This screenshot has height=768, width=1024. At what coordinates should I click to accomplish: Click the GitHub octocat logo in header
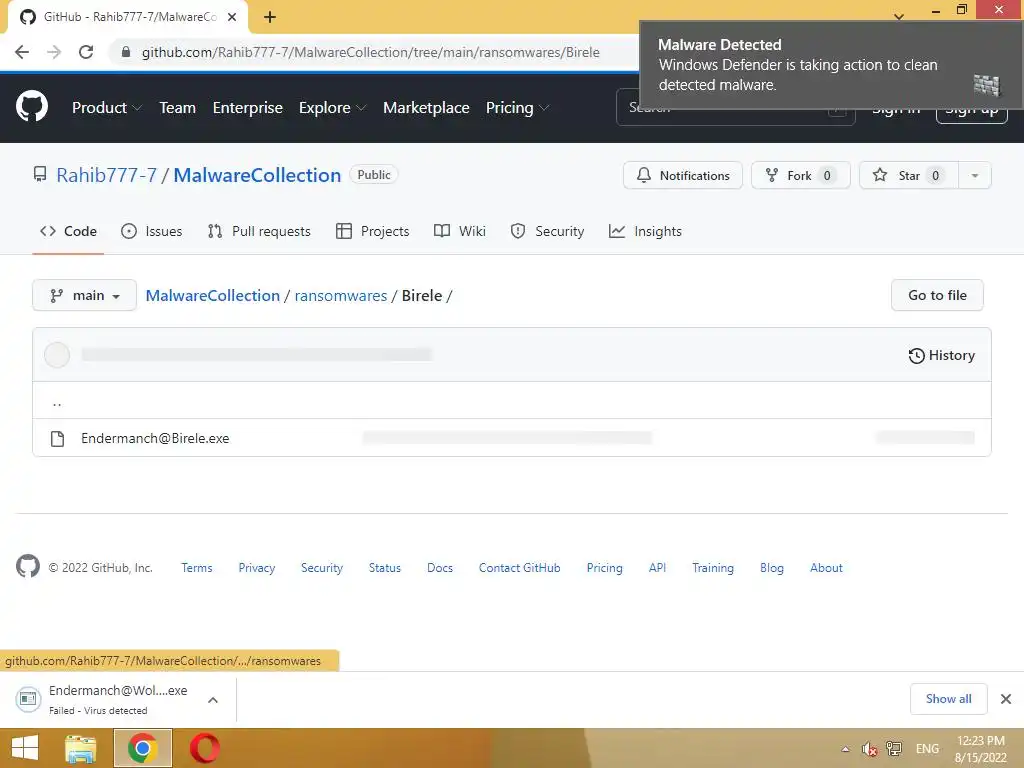31,107
